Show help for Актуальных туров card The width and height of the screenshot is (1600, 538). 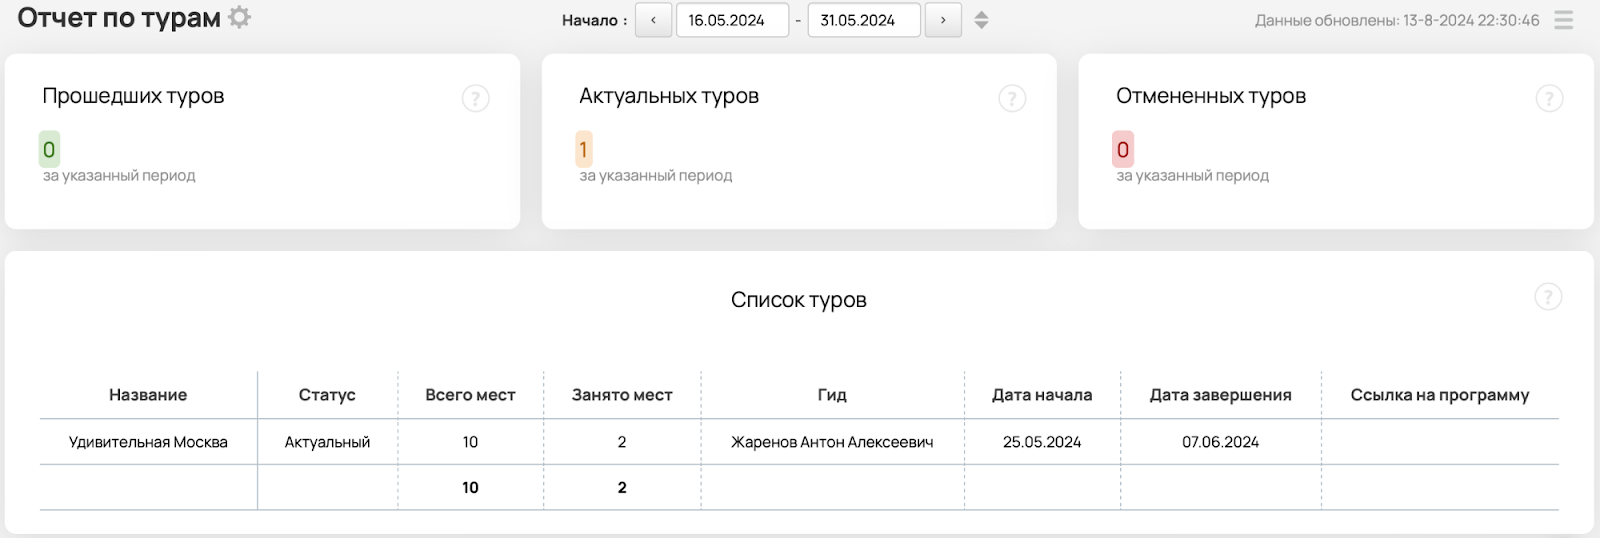coord(1012,98)
